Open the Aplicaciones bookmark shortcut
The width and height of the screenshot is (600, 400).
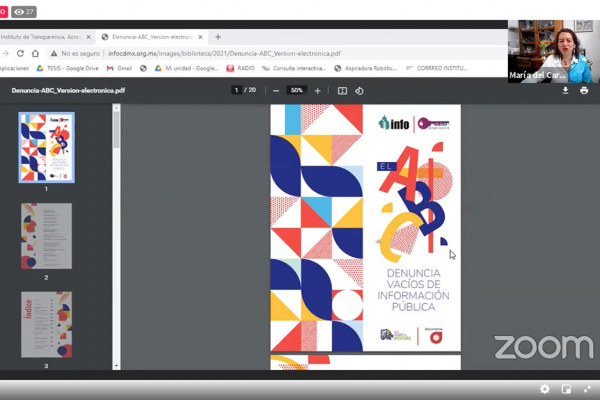coord(14,68)
